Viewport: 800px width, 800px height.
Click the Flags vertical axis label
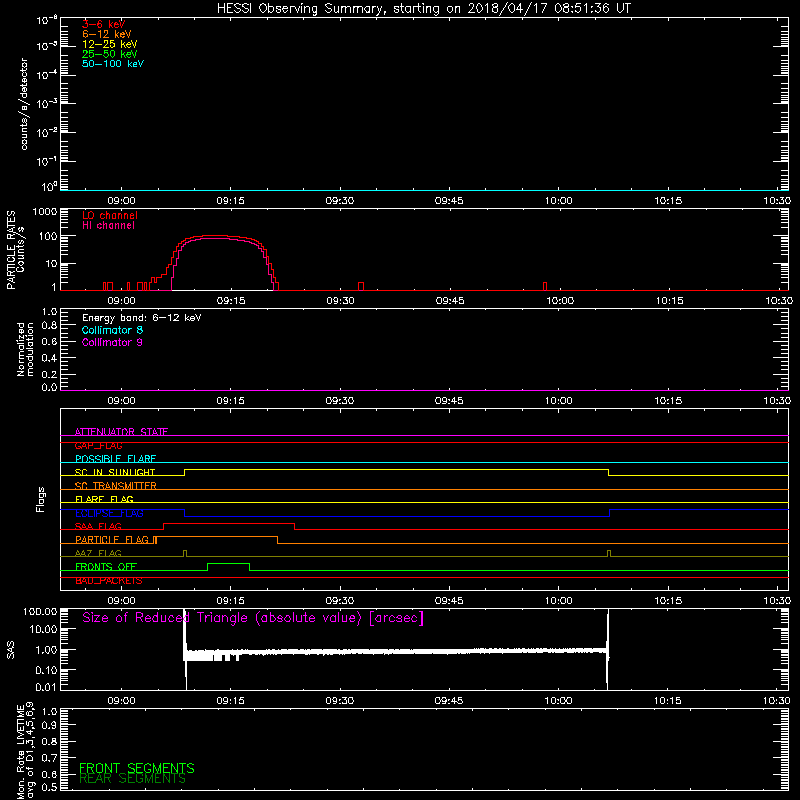[41, 499]
